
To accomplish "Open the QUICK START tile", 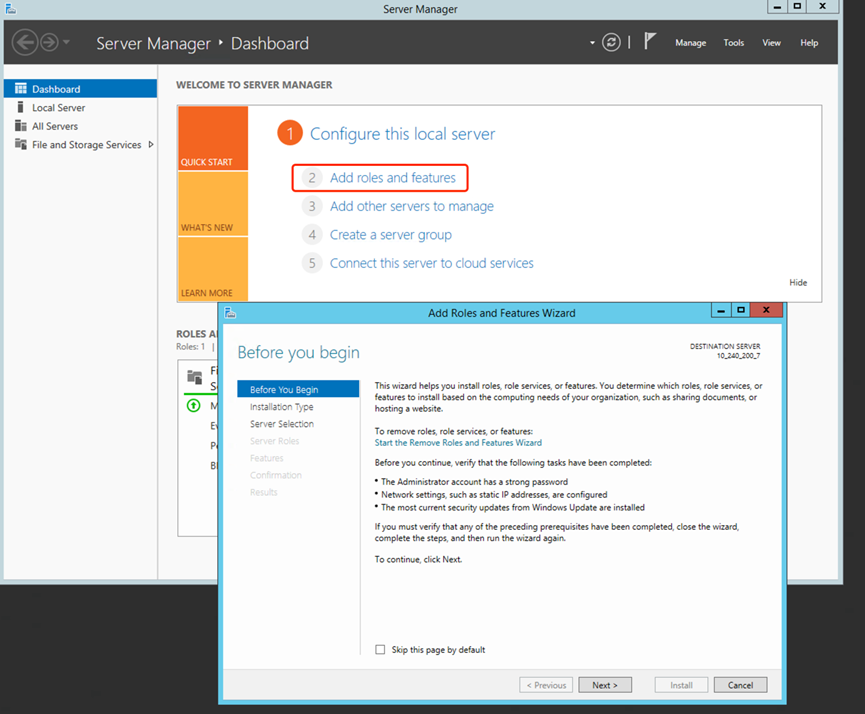I will click(x=213, y=138).
